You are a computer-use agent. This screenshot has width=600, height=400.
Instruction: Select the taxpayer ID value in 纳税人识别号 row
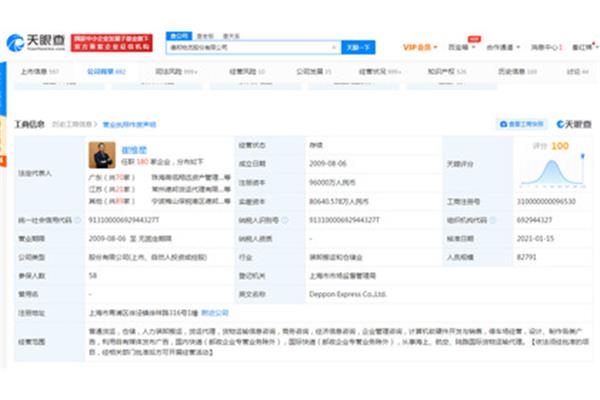point(344,220)
